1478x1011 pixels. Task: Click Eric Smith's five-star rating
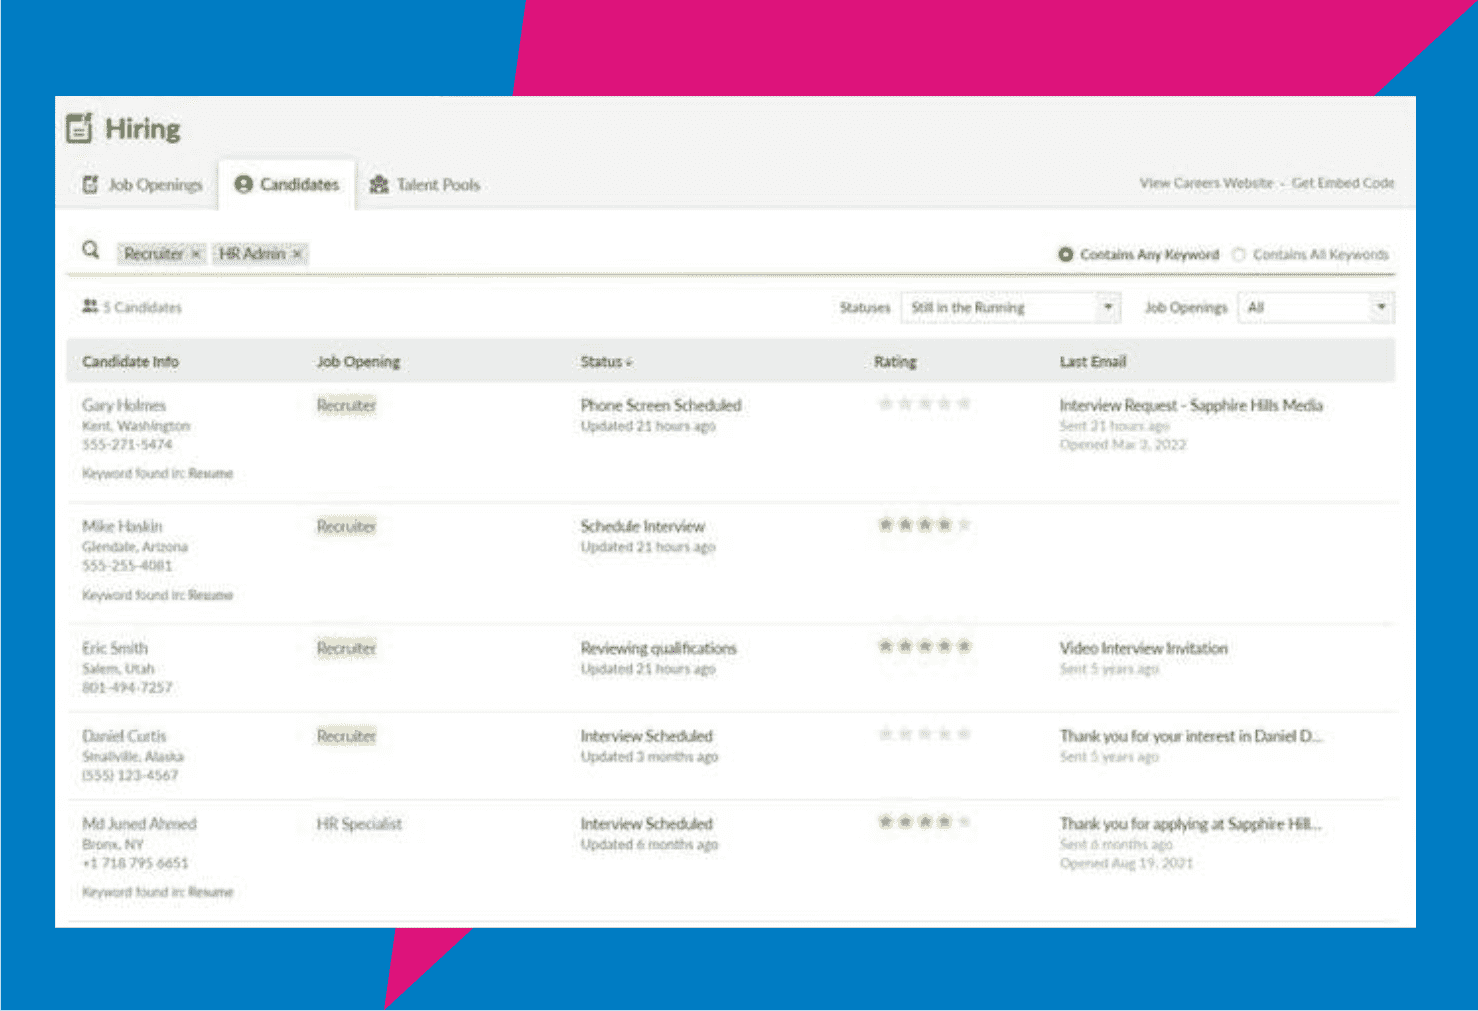[924, 647]
